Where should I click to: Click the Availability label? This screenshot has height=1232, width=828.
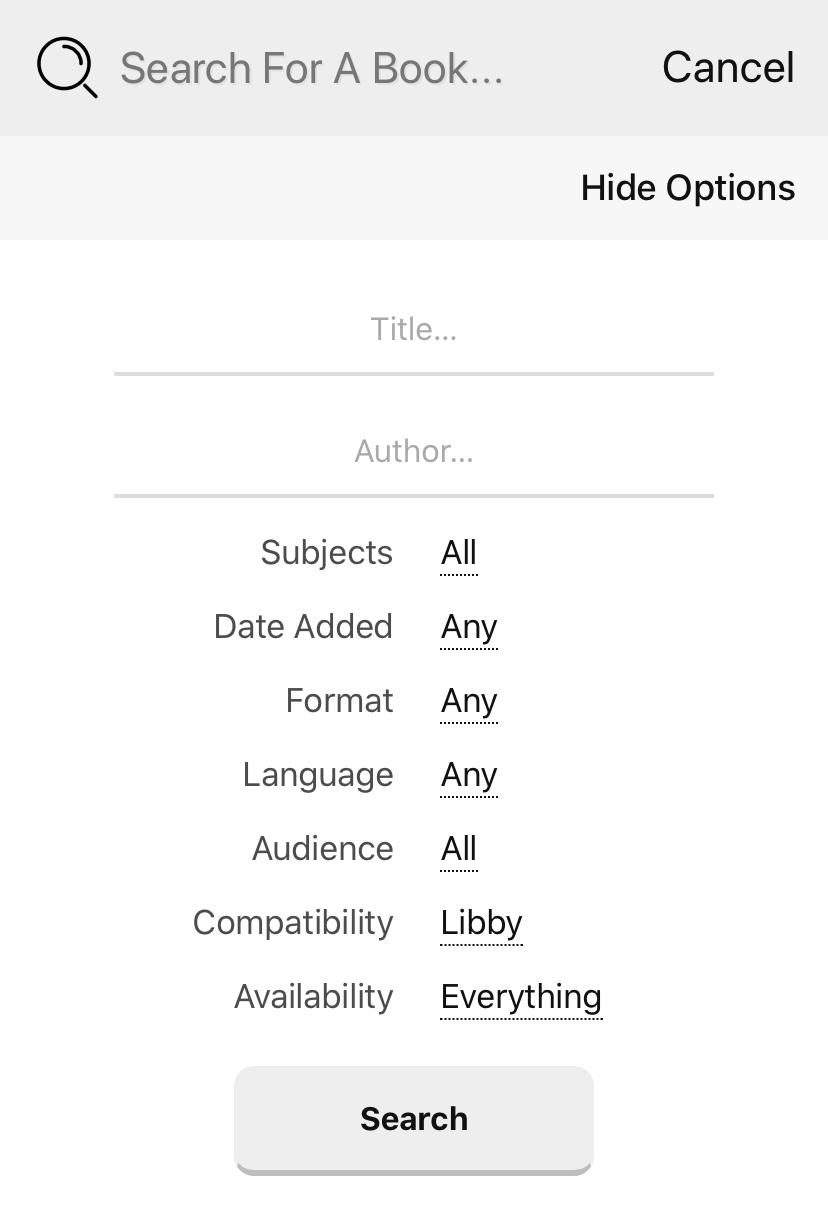pyautogui.click(x=314, y=997)
